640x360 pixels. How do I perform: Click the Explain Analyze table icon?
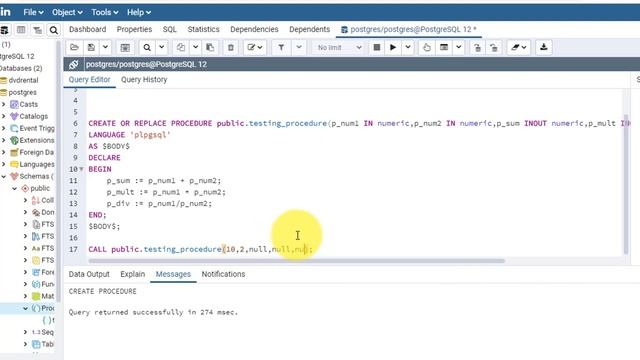pyautogui.click(x=444, y=47)
